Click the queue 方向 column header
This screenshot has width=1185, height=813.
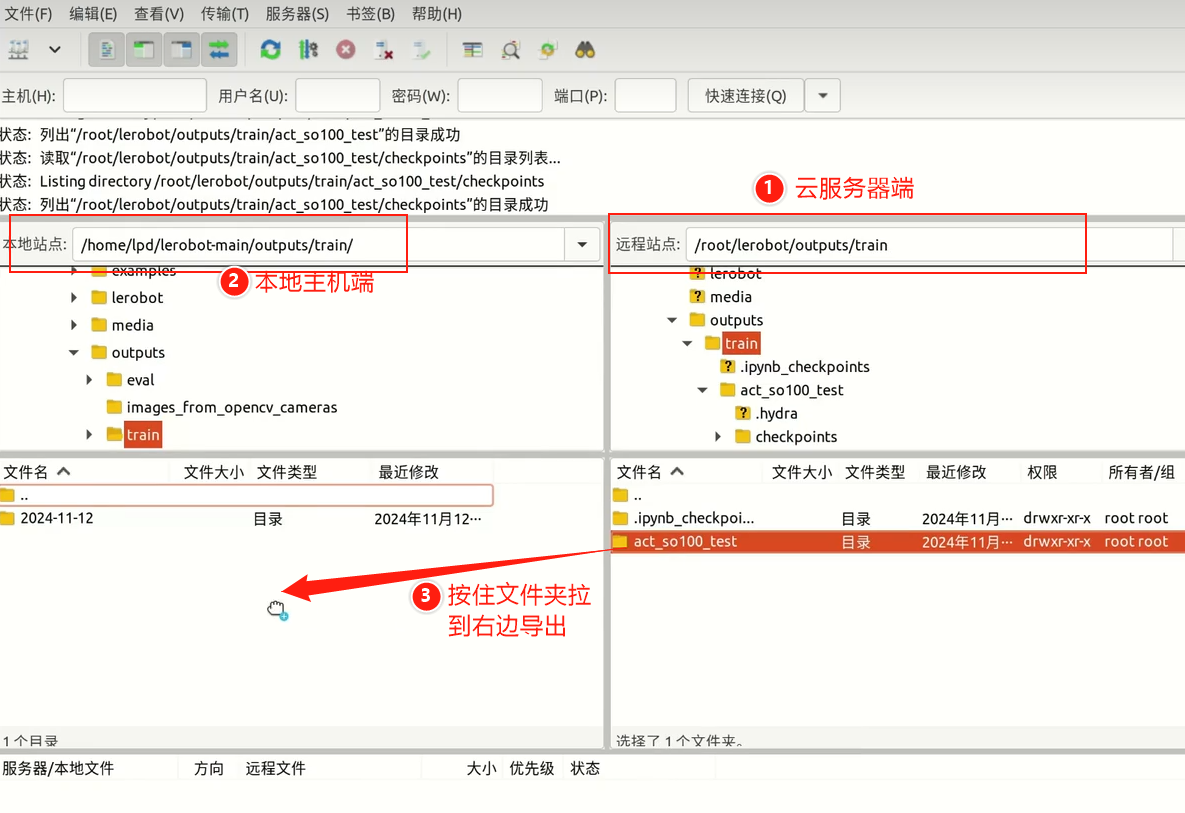coord(209,768)
